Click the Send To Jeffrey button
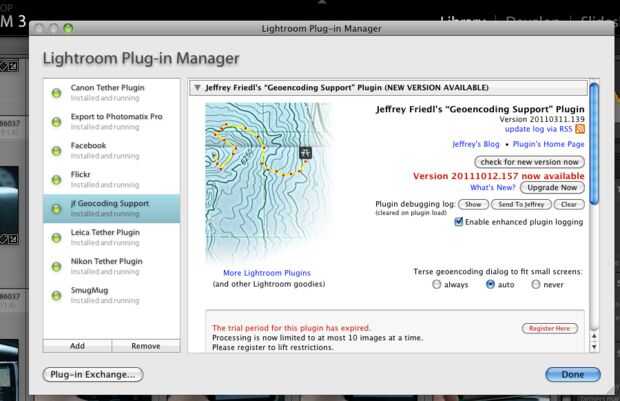 tap(521, 204)
